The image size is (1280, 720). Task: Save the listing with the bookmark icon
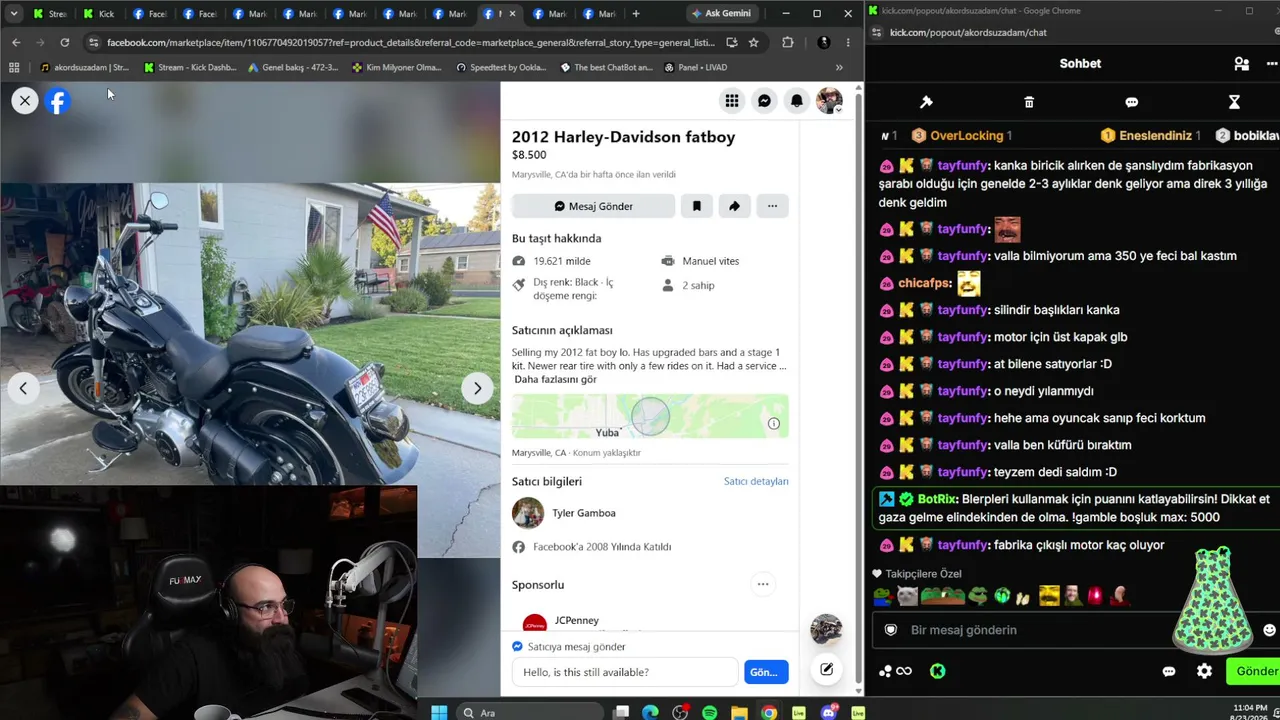click(697, 206)
